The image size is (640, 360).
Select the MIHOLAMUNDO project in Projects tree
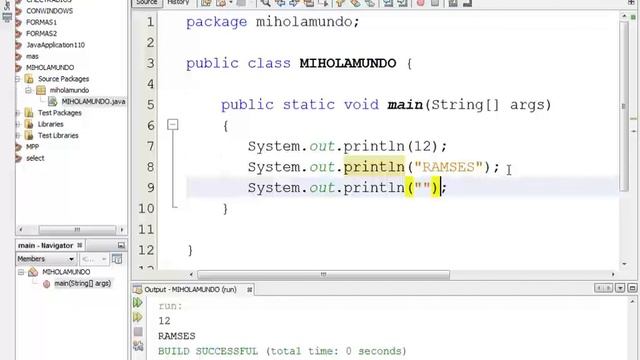[x=50, y=67]
